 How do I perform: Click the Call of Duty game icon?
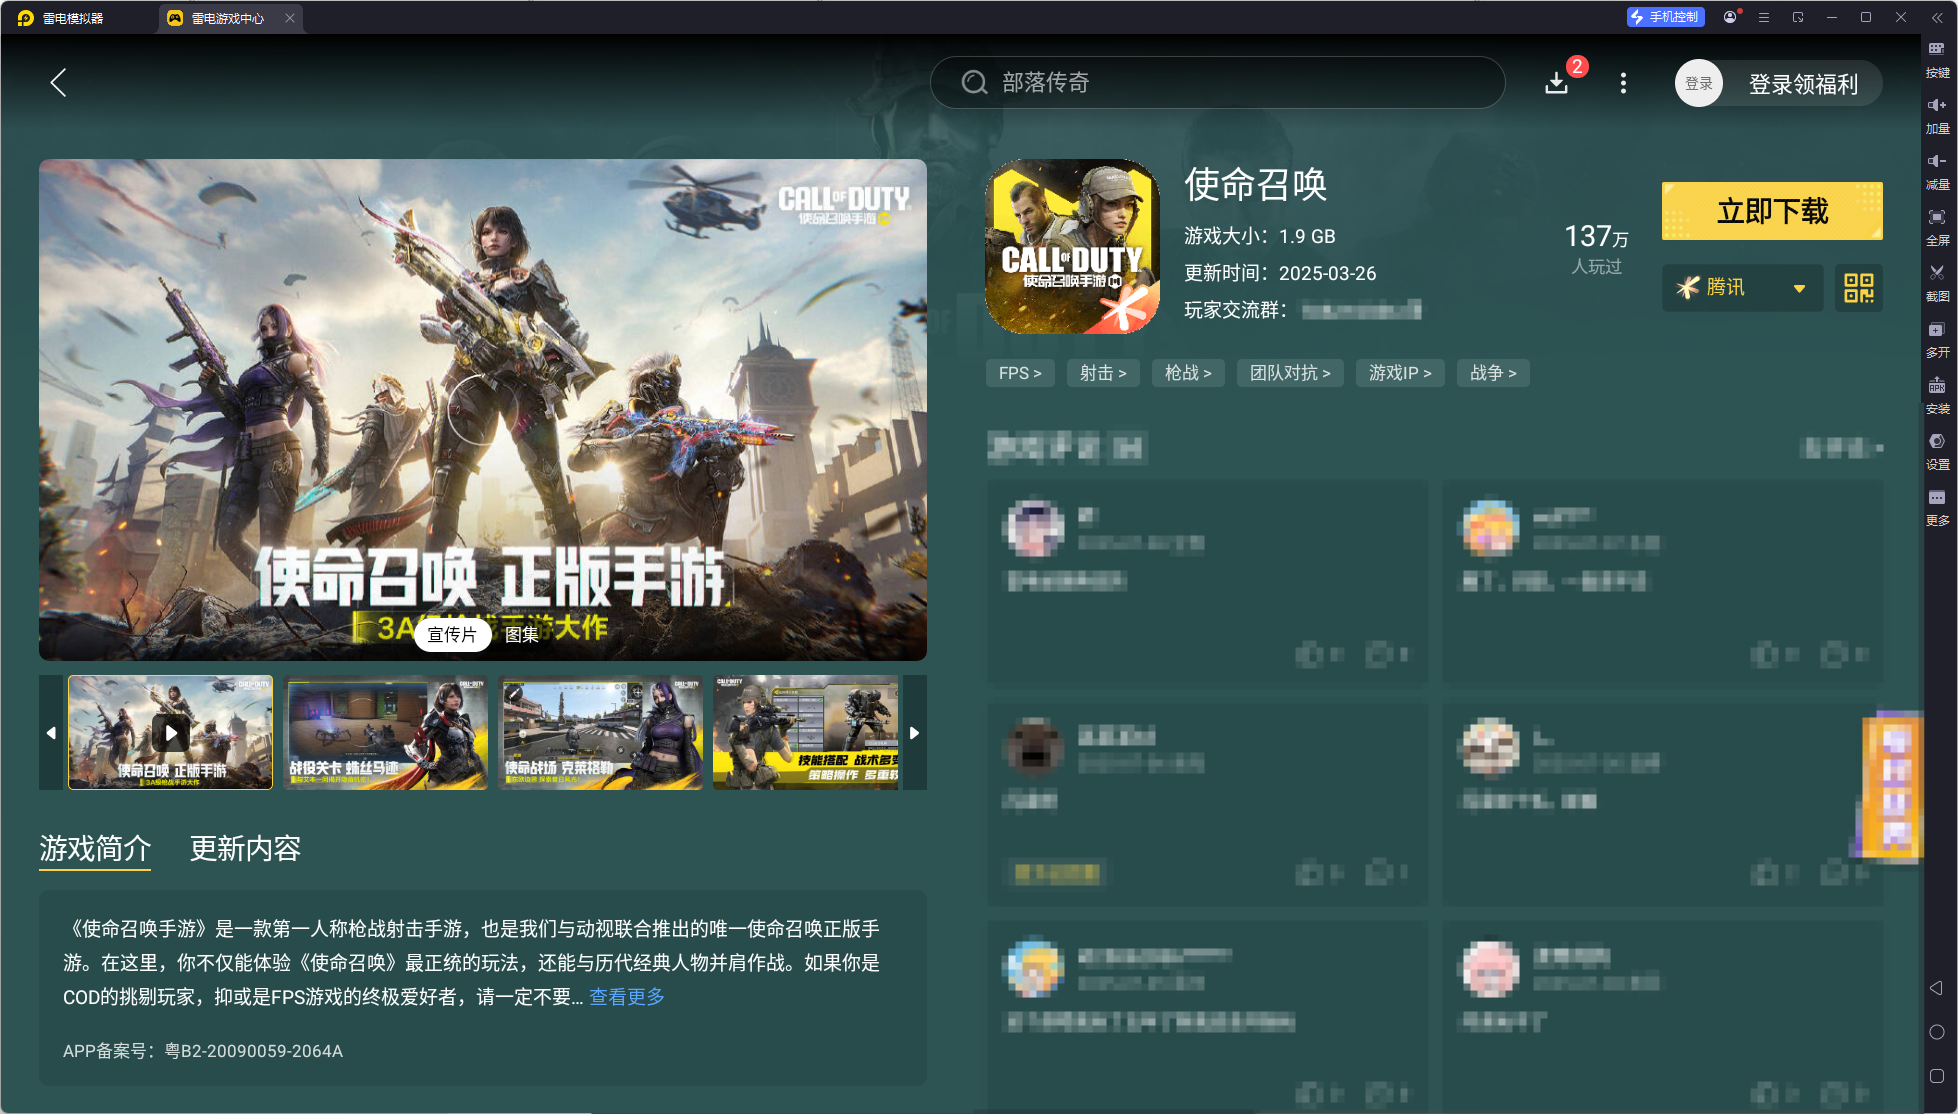coord(1072,246)
